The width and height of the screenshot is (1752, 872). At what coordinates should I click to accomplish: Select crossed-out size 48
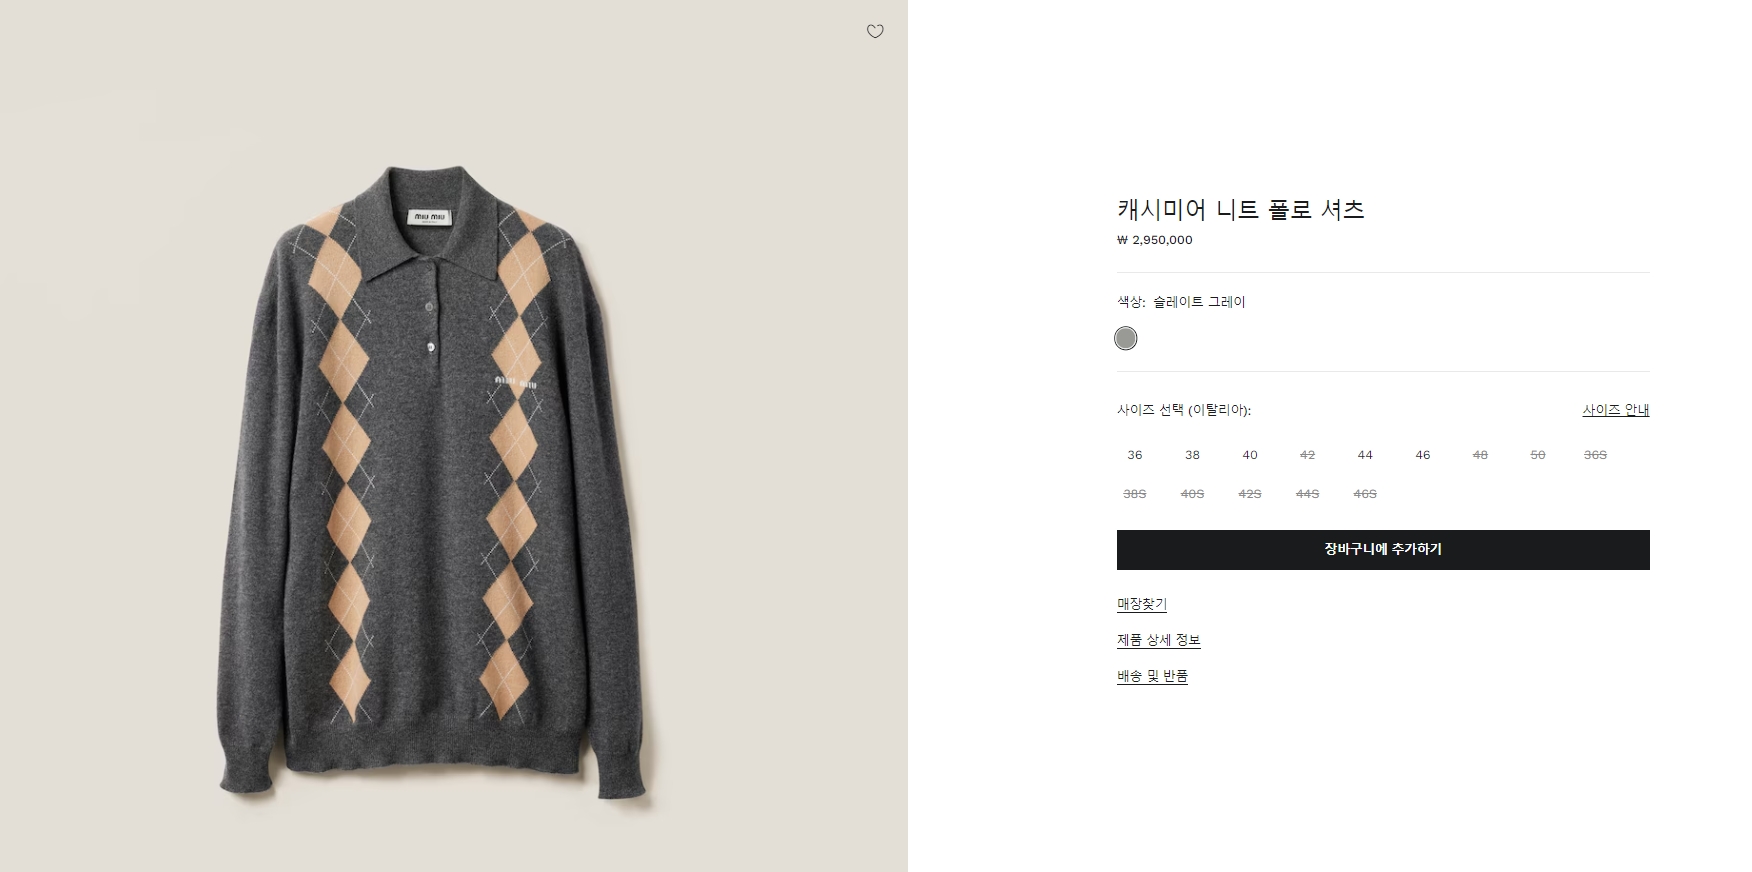pyautogui.click(x=1480, y=455)
